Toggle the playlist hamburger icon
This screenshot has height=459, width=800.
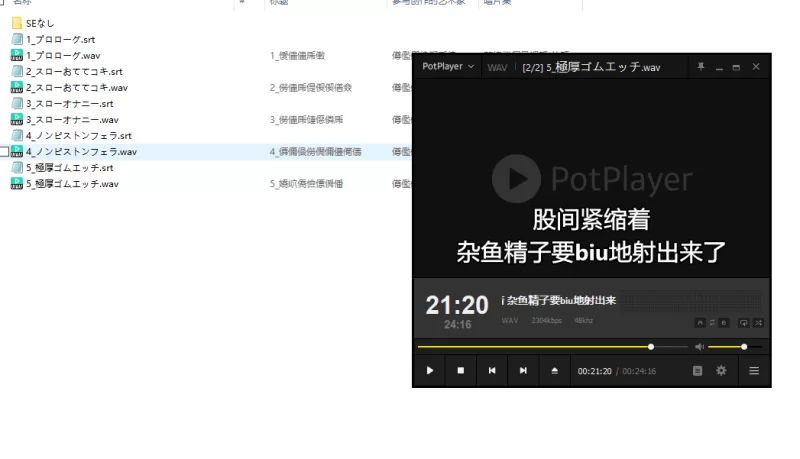click(x=754, y=371)
